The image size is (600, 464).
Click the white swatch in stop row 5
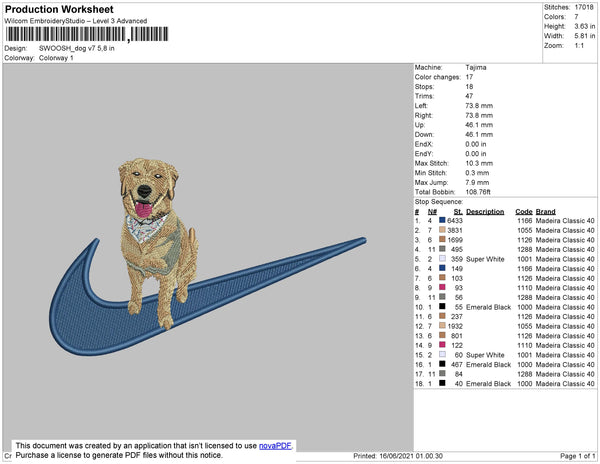click(x=442, y=259)
